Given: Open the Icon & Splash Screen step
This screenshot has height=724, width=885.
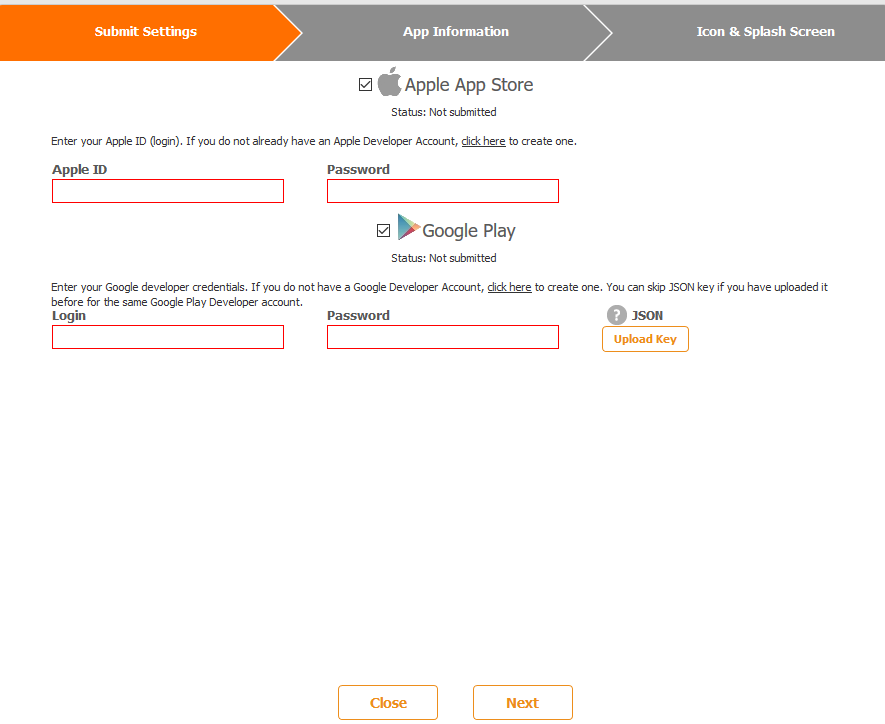Looking at the screenshot, I should pos(765,32).
